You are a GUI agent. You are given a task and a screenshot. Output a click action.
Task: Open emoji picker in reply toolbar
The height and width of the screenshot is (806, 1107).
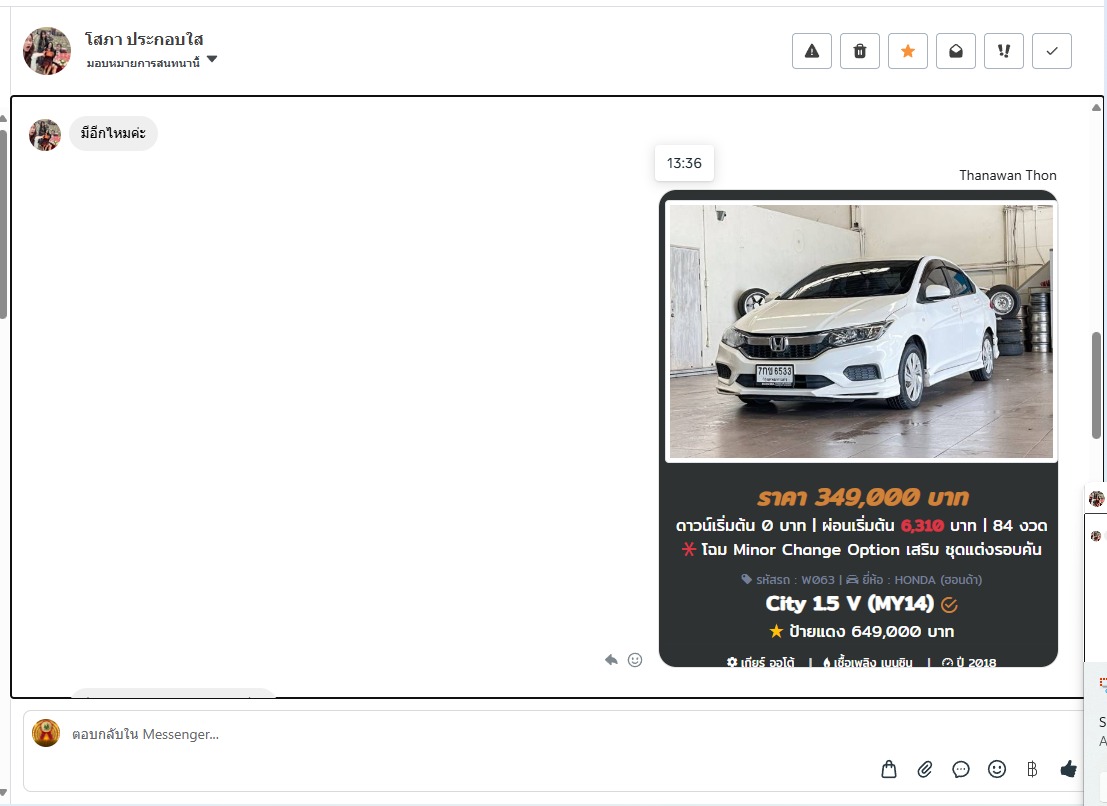997,769
